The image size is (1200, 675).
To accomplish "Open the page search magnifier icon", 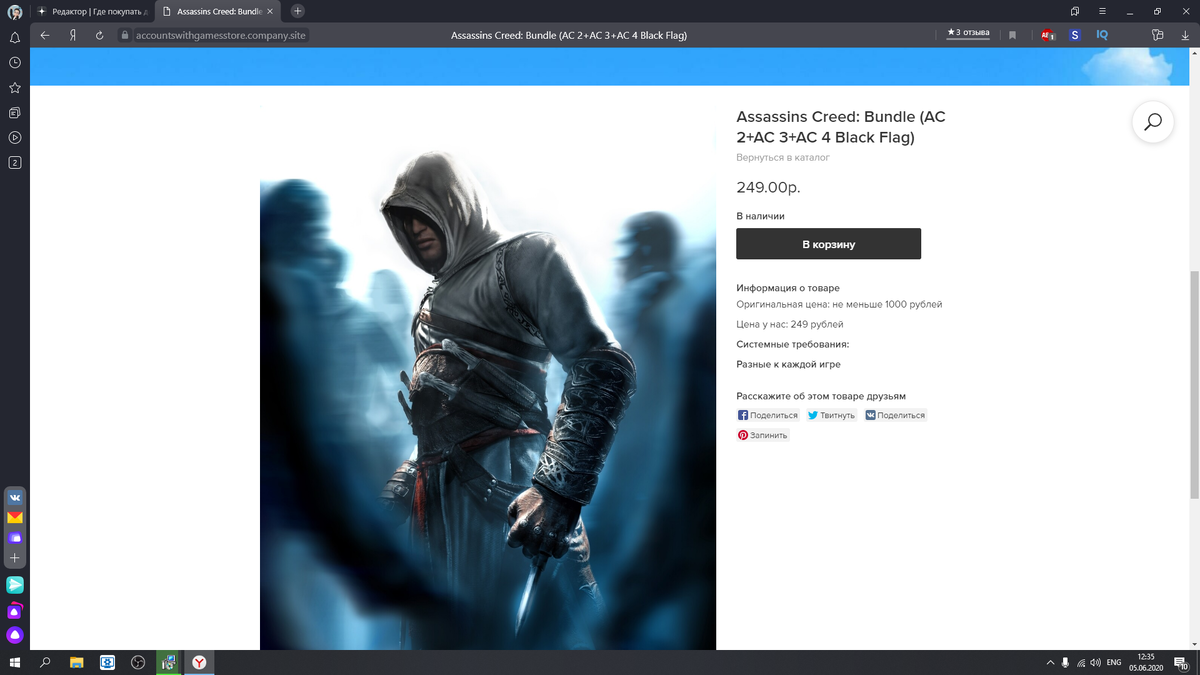I will [1152, 121].
